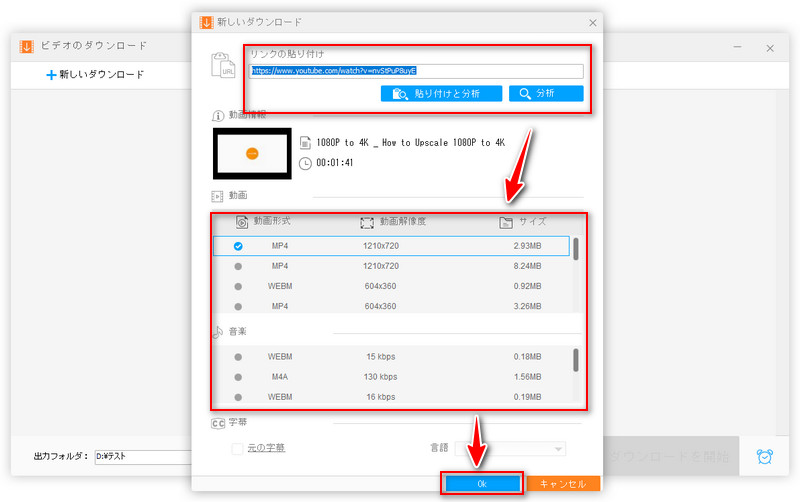Click the New Download dialog logo icon

click(x=206, y=22)
